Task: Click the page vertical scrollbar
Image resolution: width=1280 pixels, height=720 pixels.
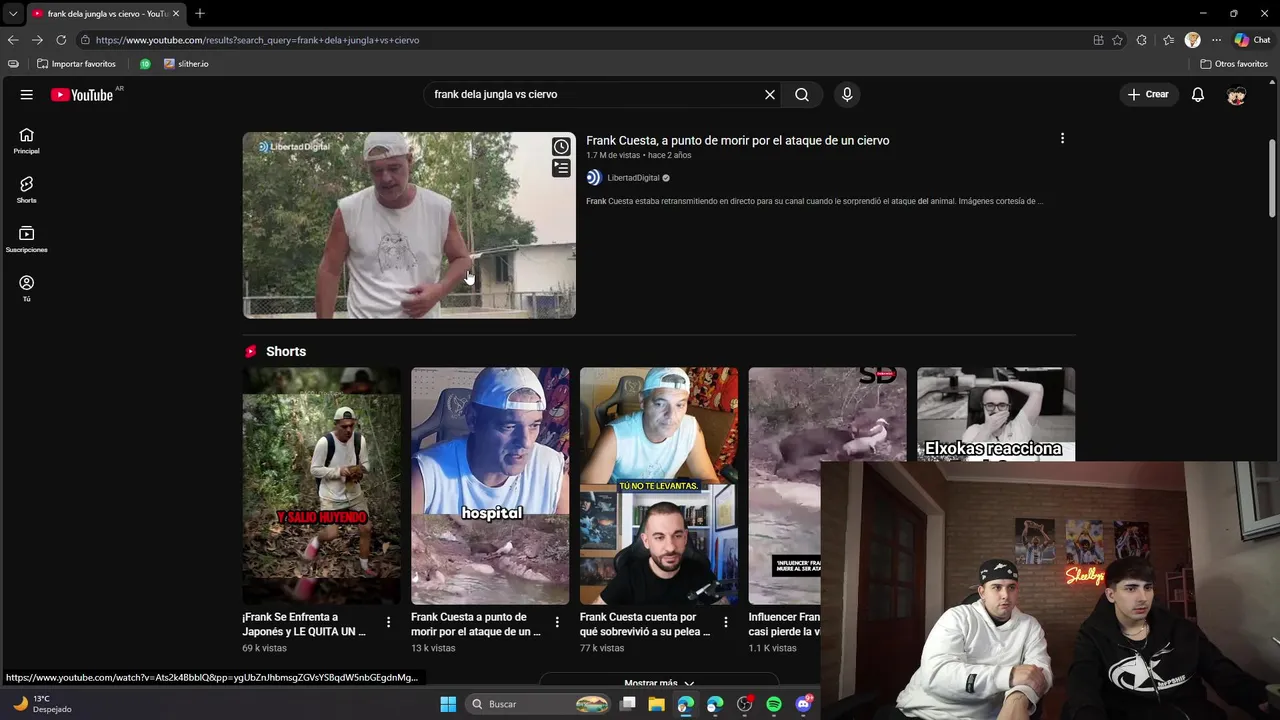Action: 1272,180
